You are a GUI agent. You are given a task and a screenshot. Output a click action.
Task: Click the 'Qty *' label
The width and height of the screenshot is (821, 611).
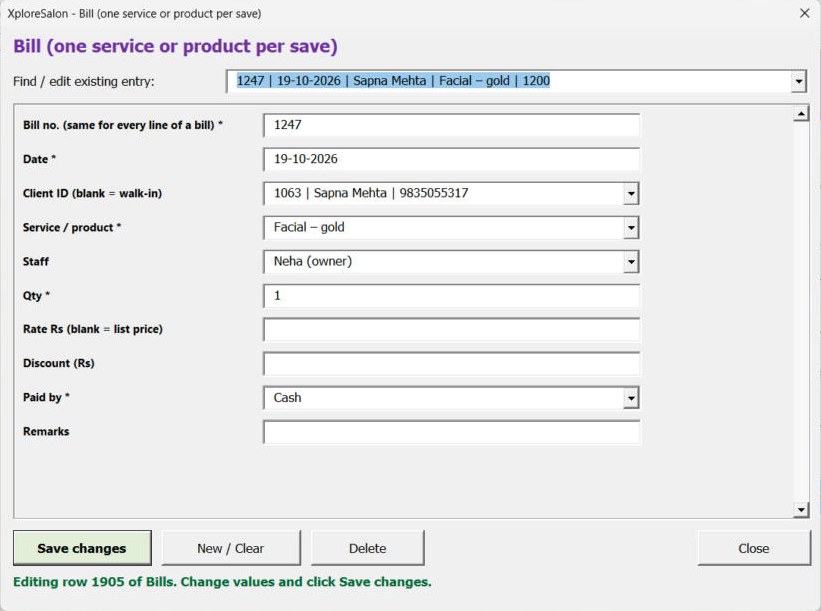click(36, 296)
